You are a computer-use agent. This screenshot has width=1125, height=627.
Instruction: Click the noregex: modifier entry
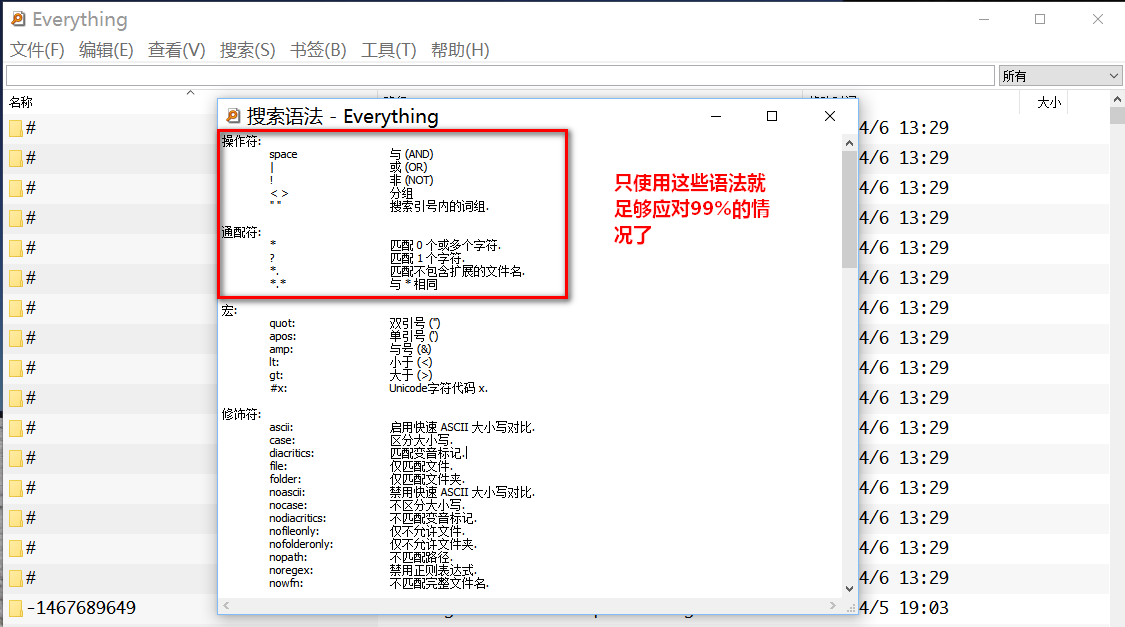[291, 570]
